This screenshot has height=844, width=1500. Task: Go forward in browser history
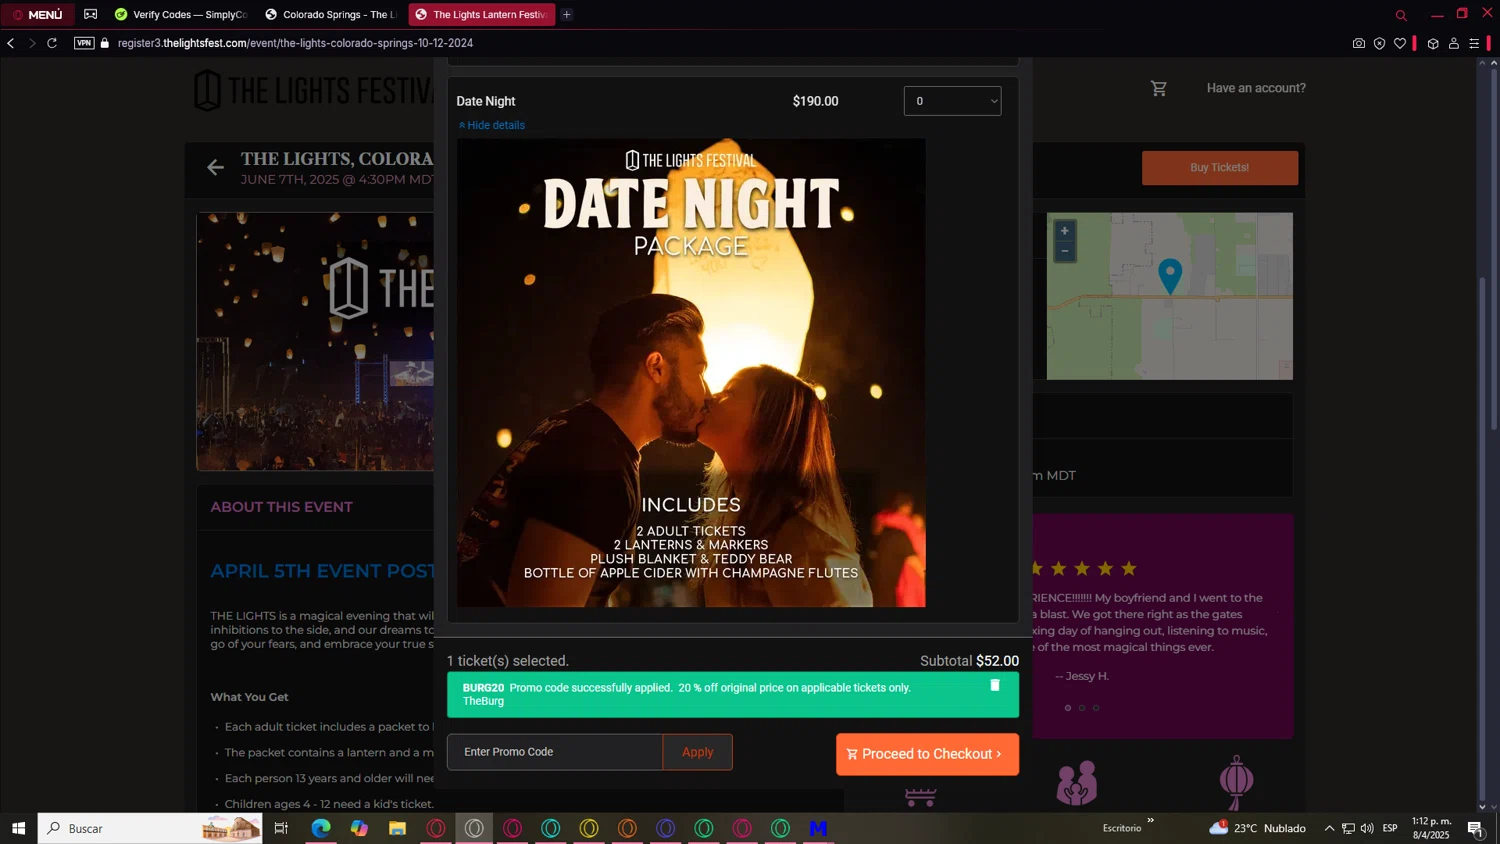pos(31,43)
